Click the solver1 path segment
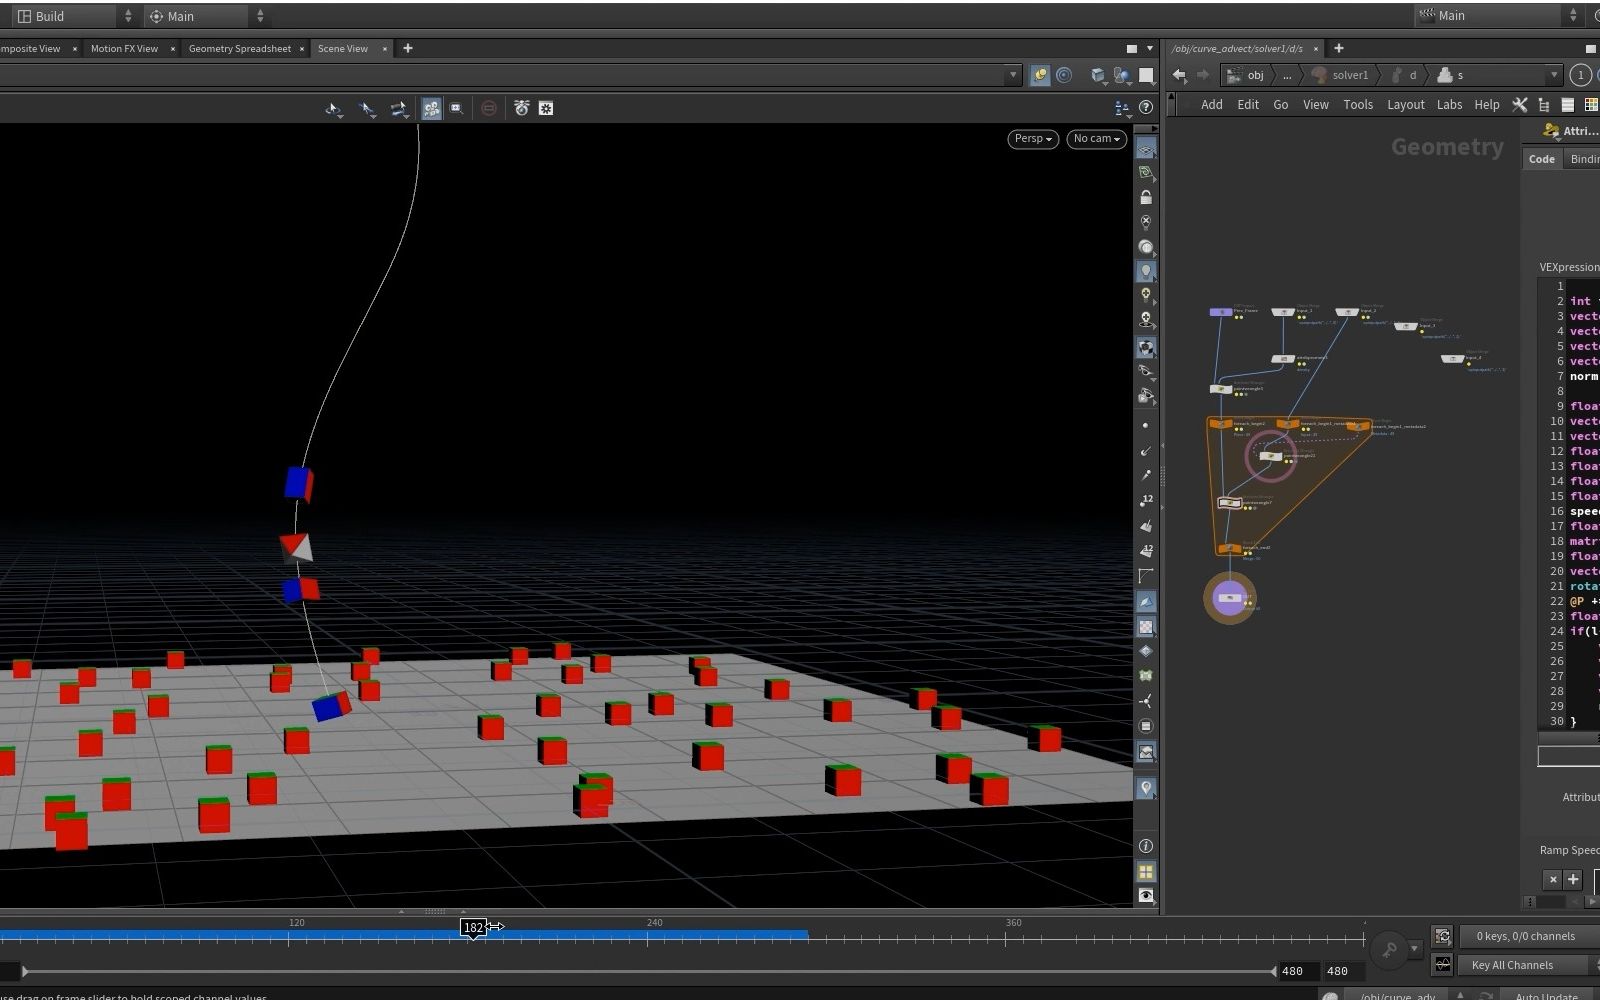 pos(1340,75)
